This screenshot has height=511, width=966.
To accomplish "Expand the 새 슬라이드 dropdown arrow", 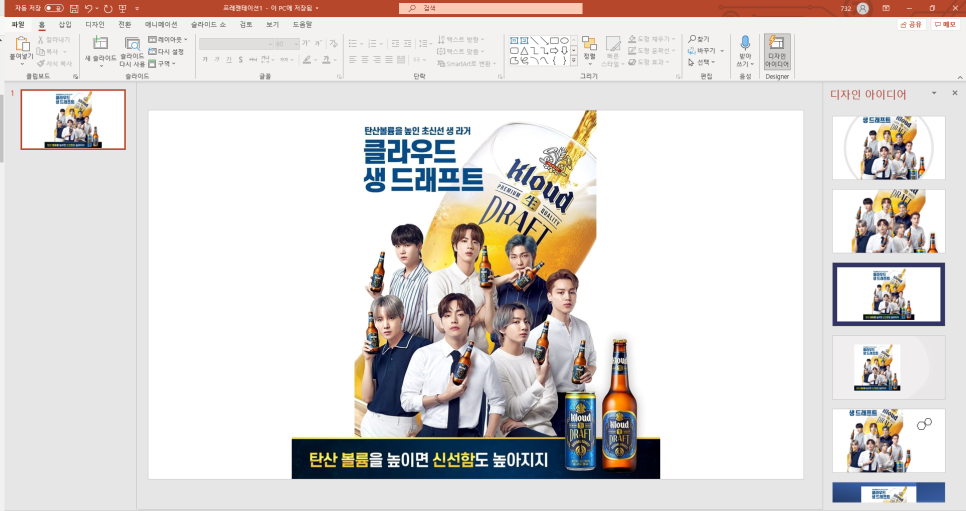I will click(100, 65).
